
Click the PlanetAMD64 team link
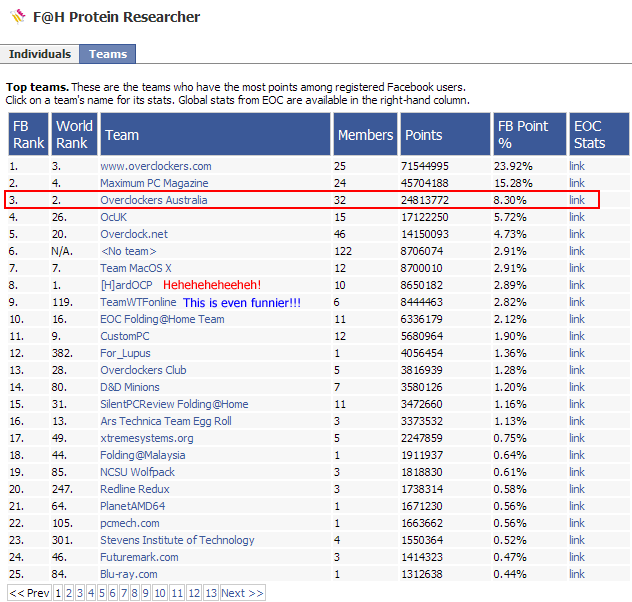133,506
